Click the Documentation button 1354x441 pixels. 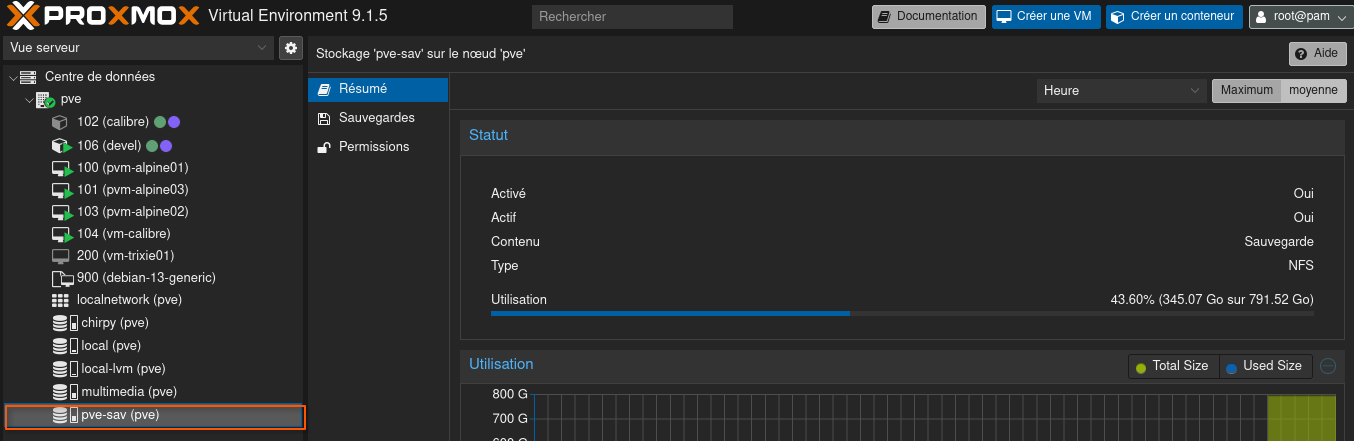click(927, 17)
